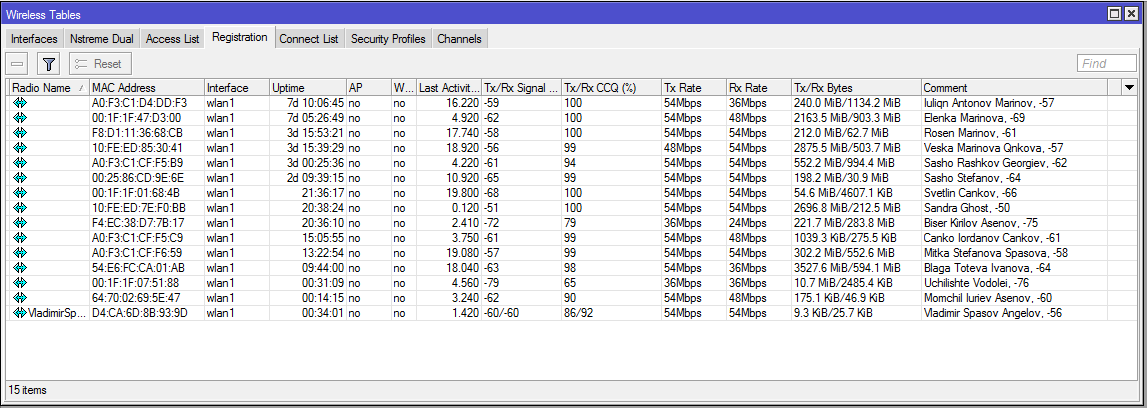Viewport: 1147px width, 408px height.
Task: Focus the Find search field
Action: [x=1107, y=64]
